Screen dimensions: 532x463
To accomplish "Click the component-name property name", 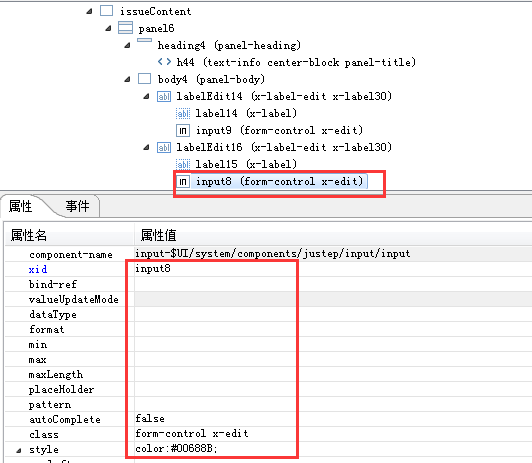I will pyautogui.click(x=71, y=254).
